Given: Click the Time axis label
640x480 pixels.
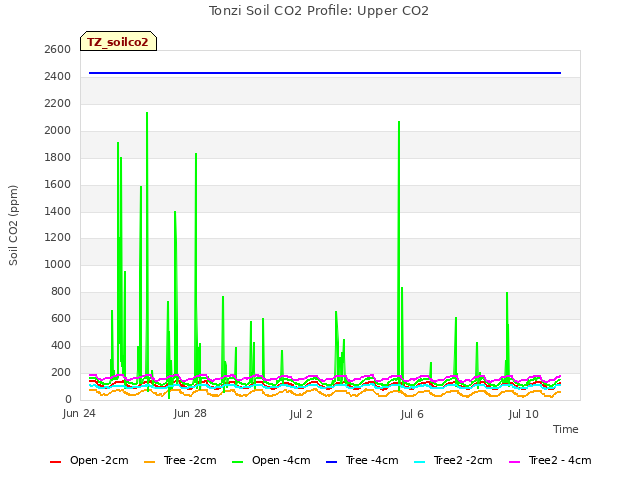Looking at the screenshot, I should (566, 429).
